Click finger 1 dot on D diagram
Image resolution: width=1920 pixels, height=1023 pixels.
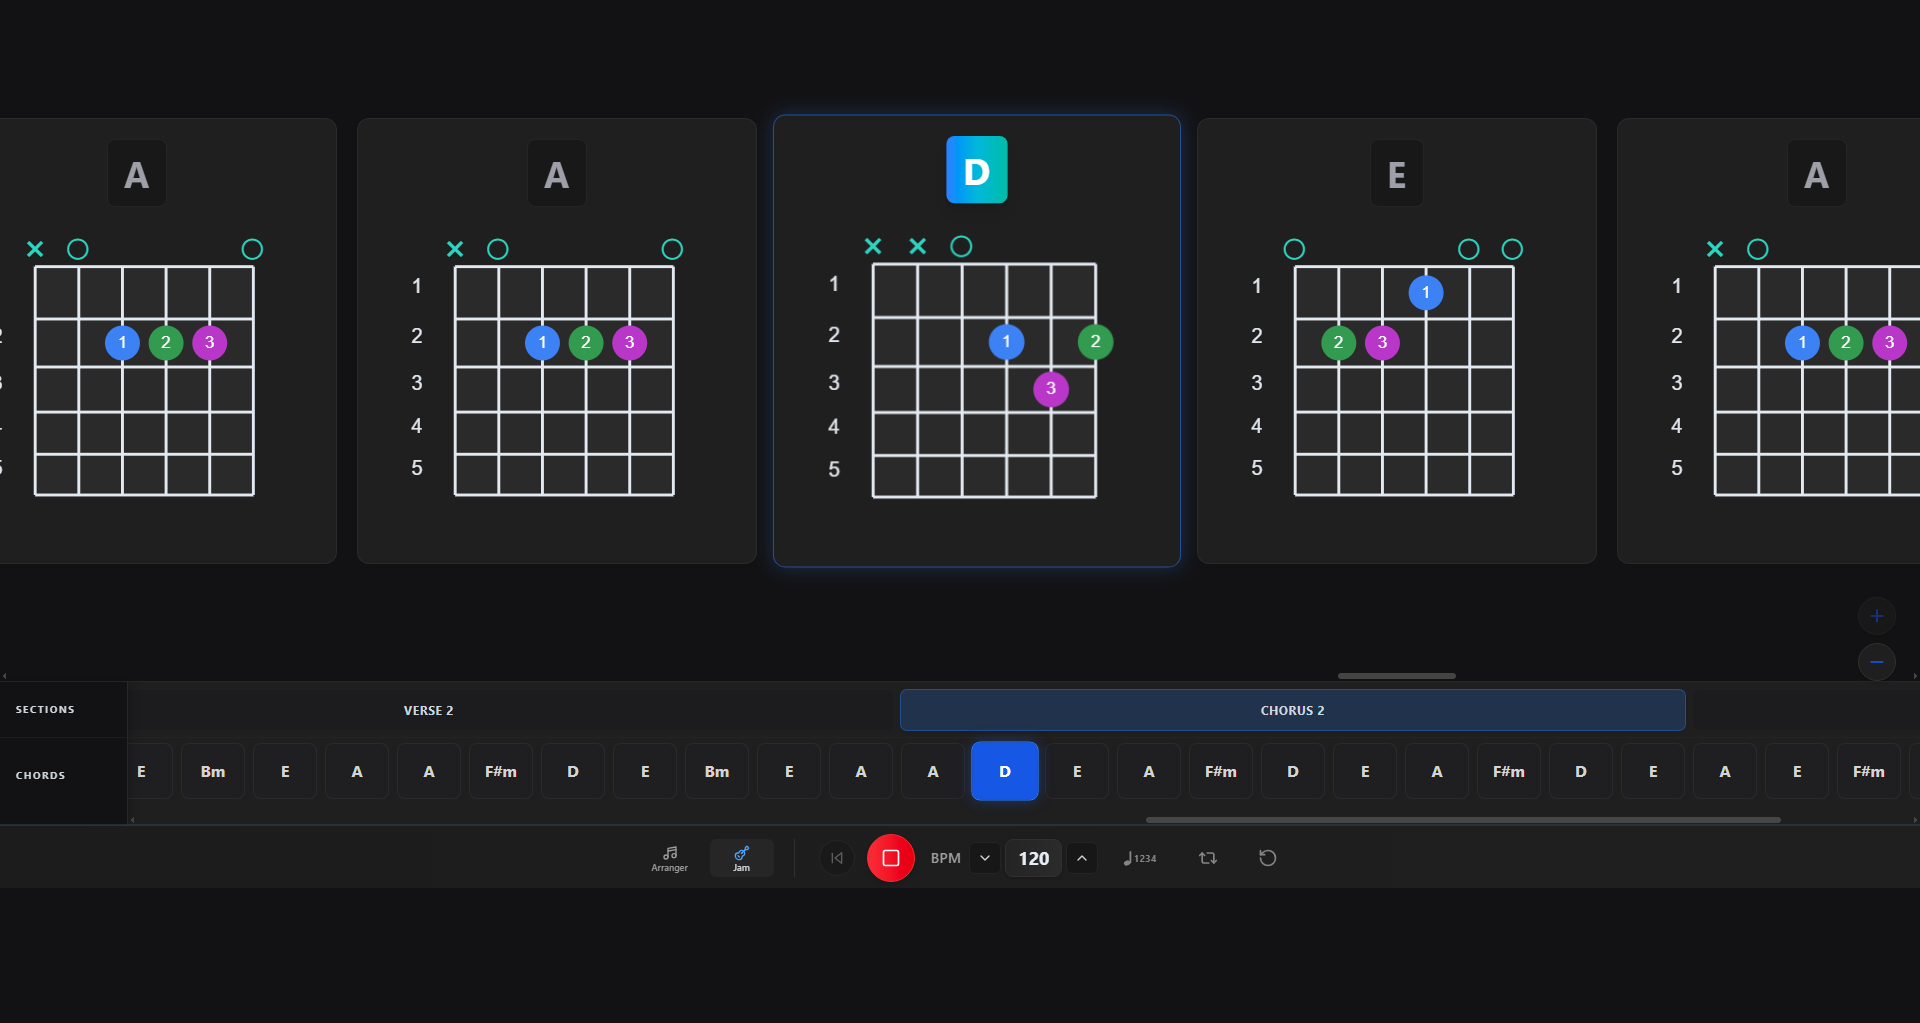(1007, 342)
